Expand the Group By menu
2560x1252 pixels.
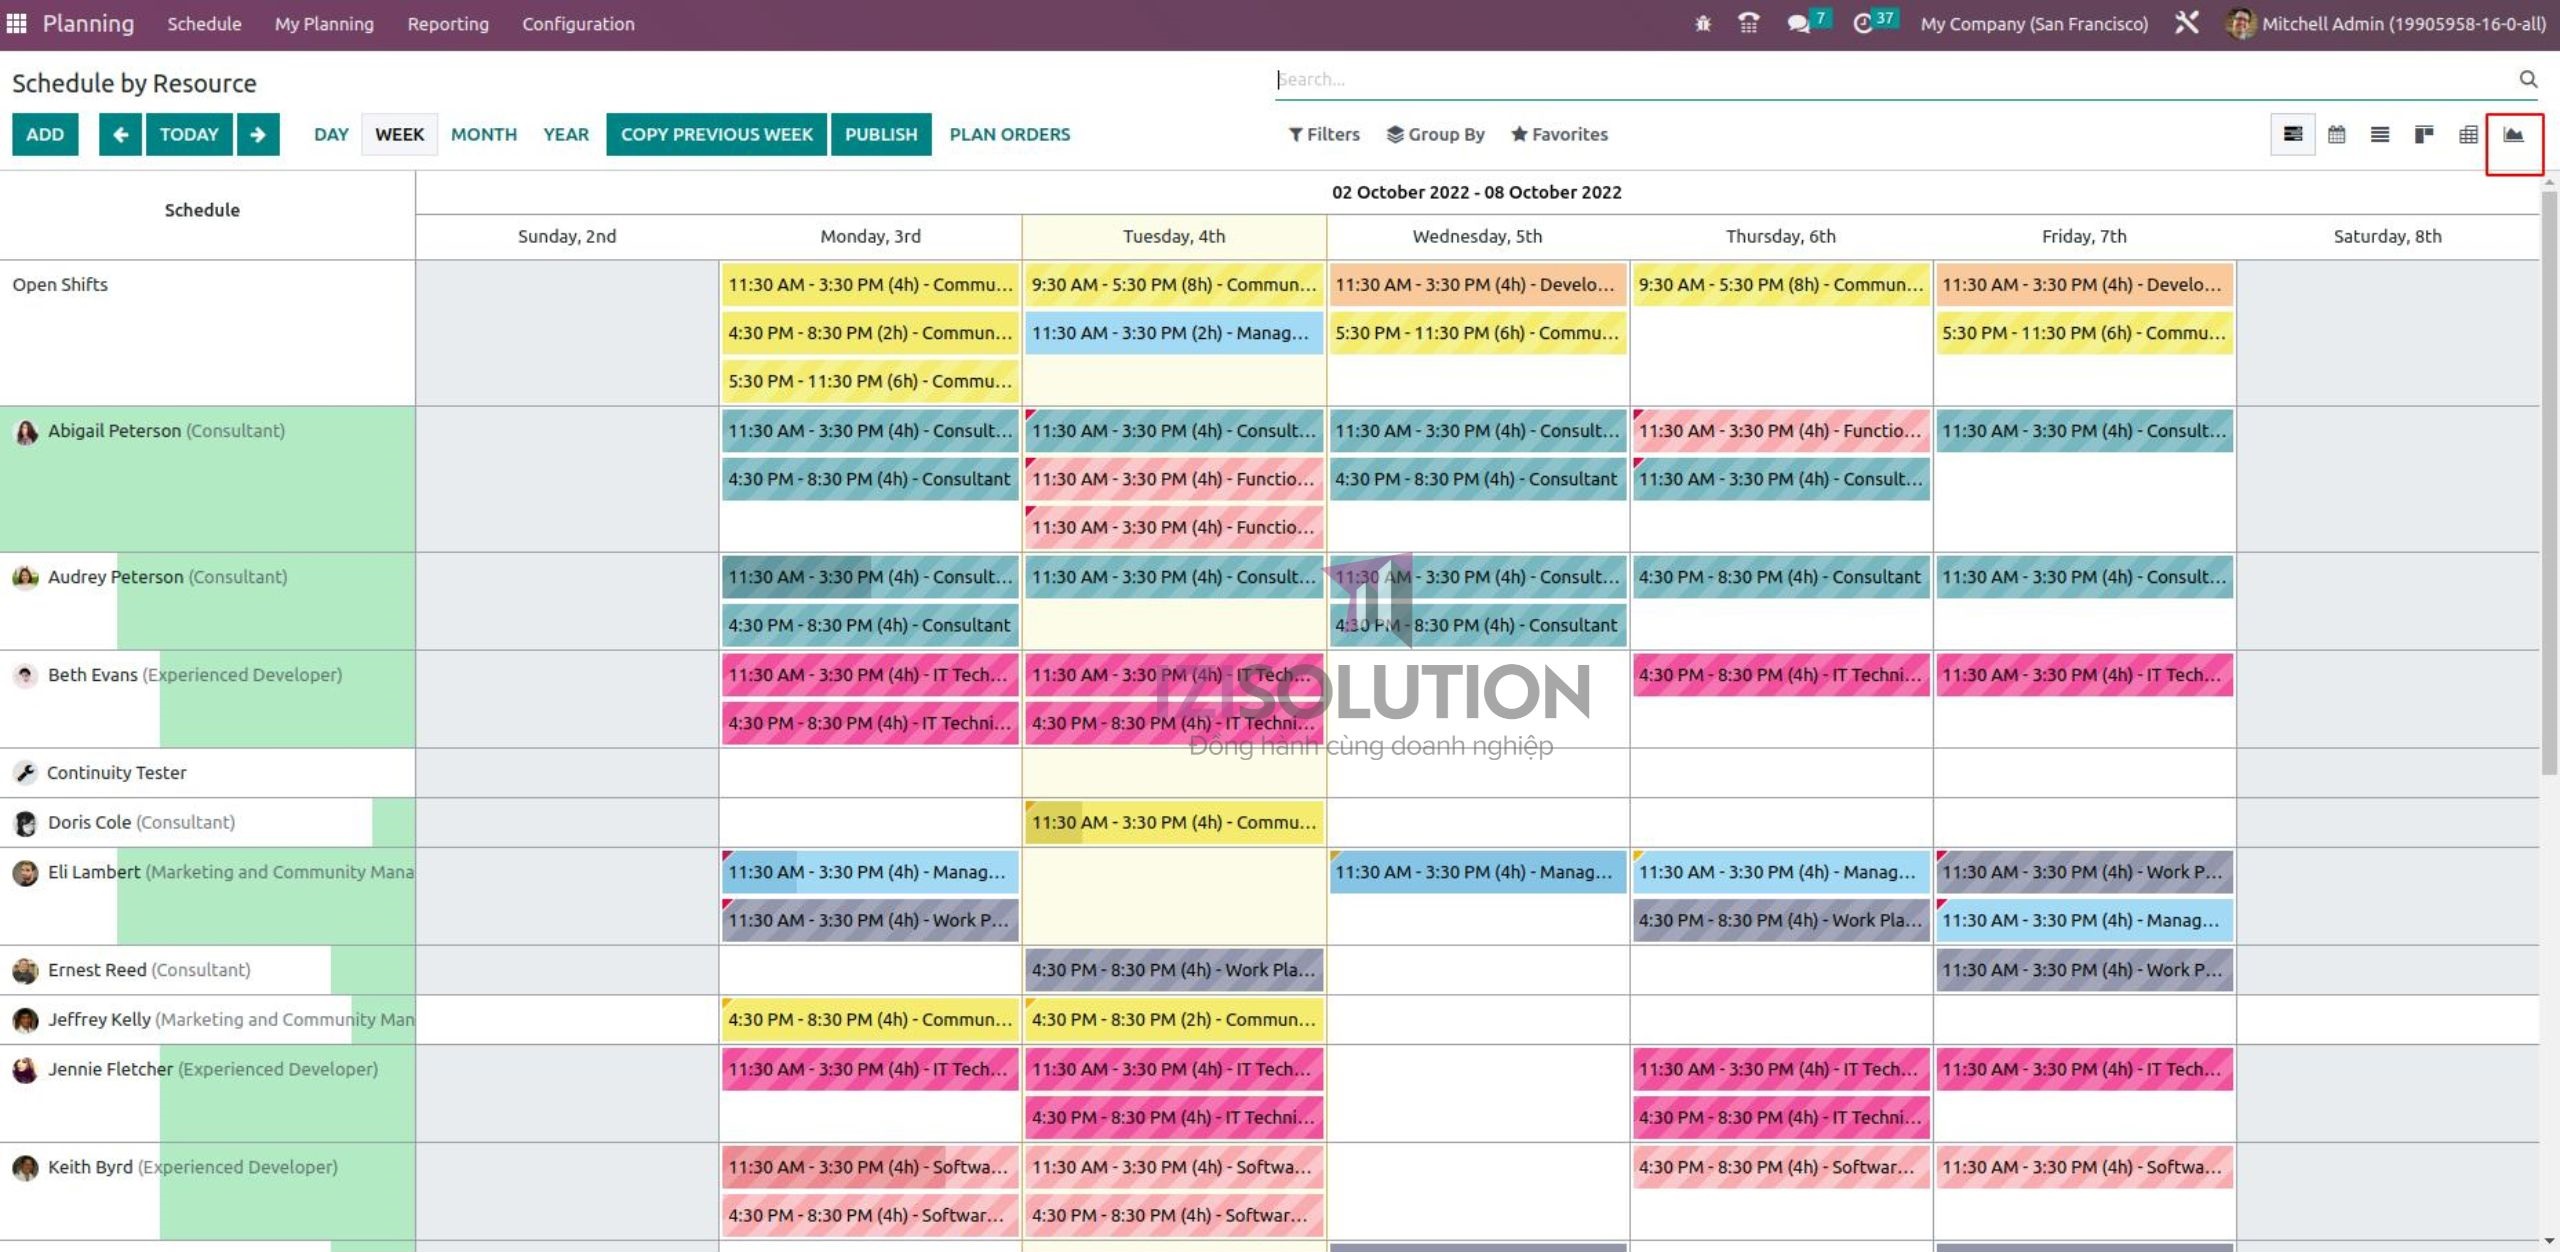[1436, 134]
